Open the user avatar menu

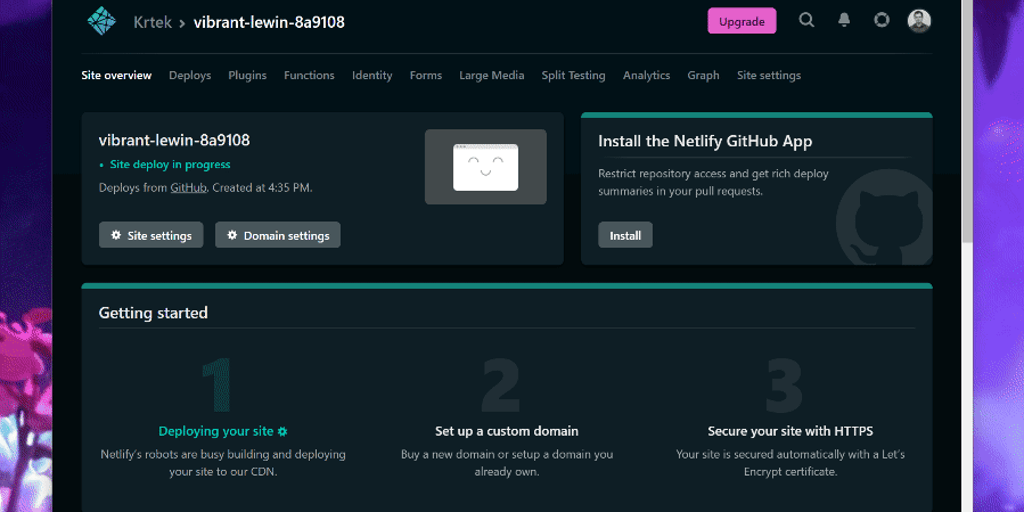pos(919,20)
